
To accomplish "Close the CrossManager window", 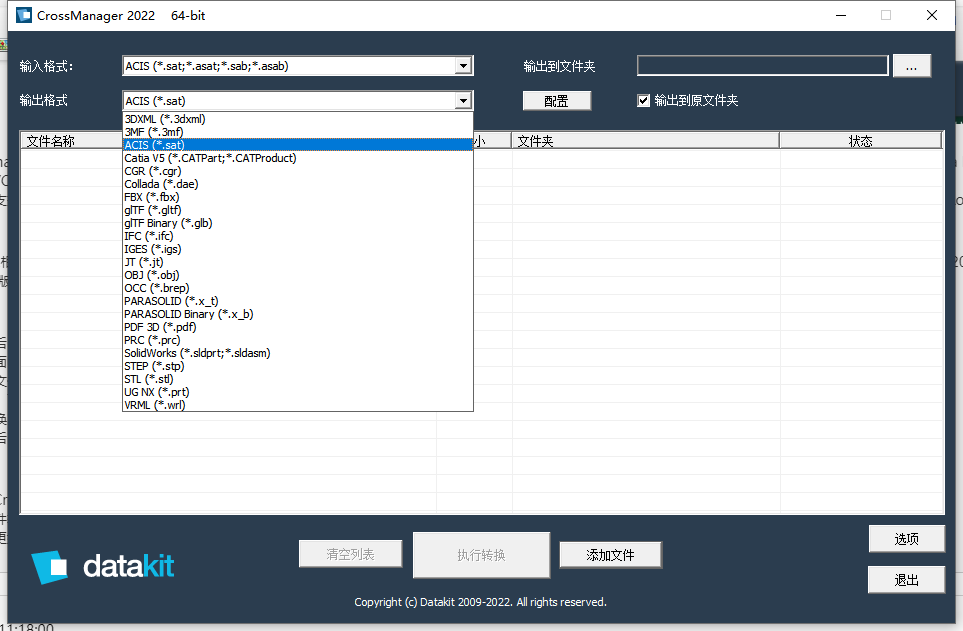I will (x=932, y=15).
